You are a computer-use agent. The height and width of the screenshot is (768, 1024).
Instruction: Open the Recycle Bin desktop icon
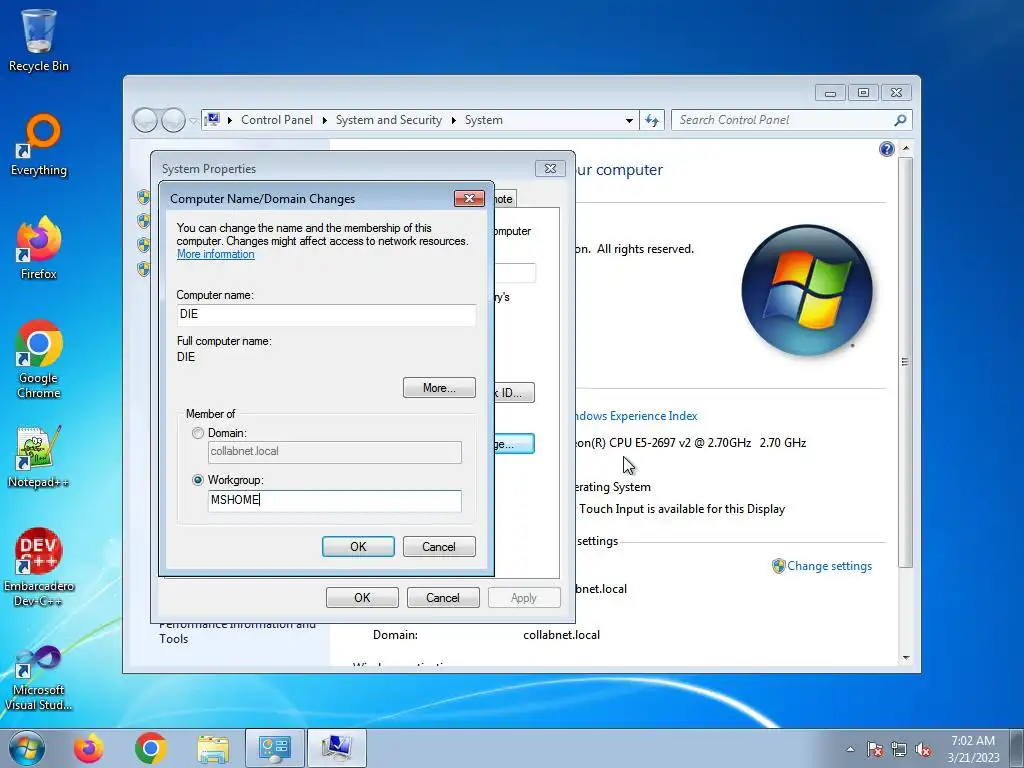[x=39, y=40]
